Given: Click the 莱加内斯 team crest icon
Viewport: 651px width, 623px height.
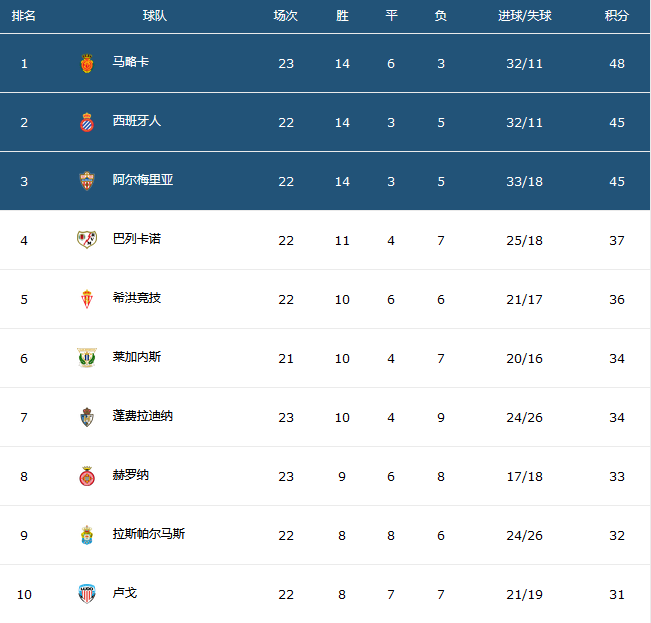Looking at the screenshot, I should [87, 358].
